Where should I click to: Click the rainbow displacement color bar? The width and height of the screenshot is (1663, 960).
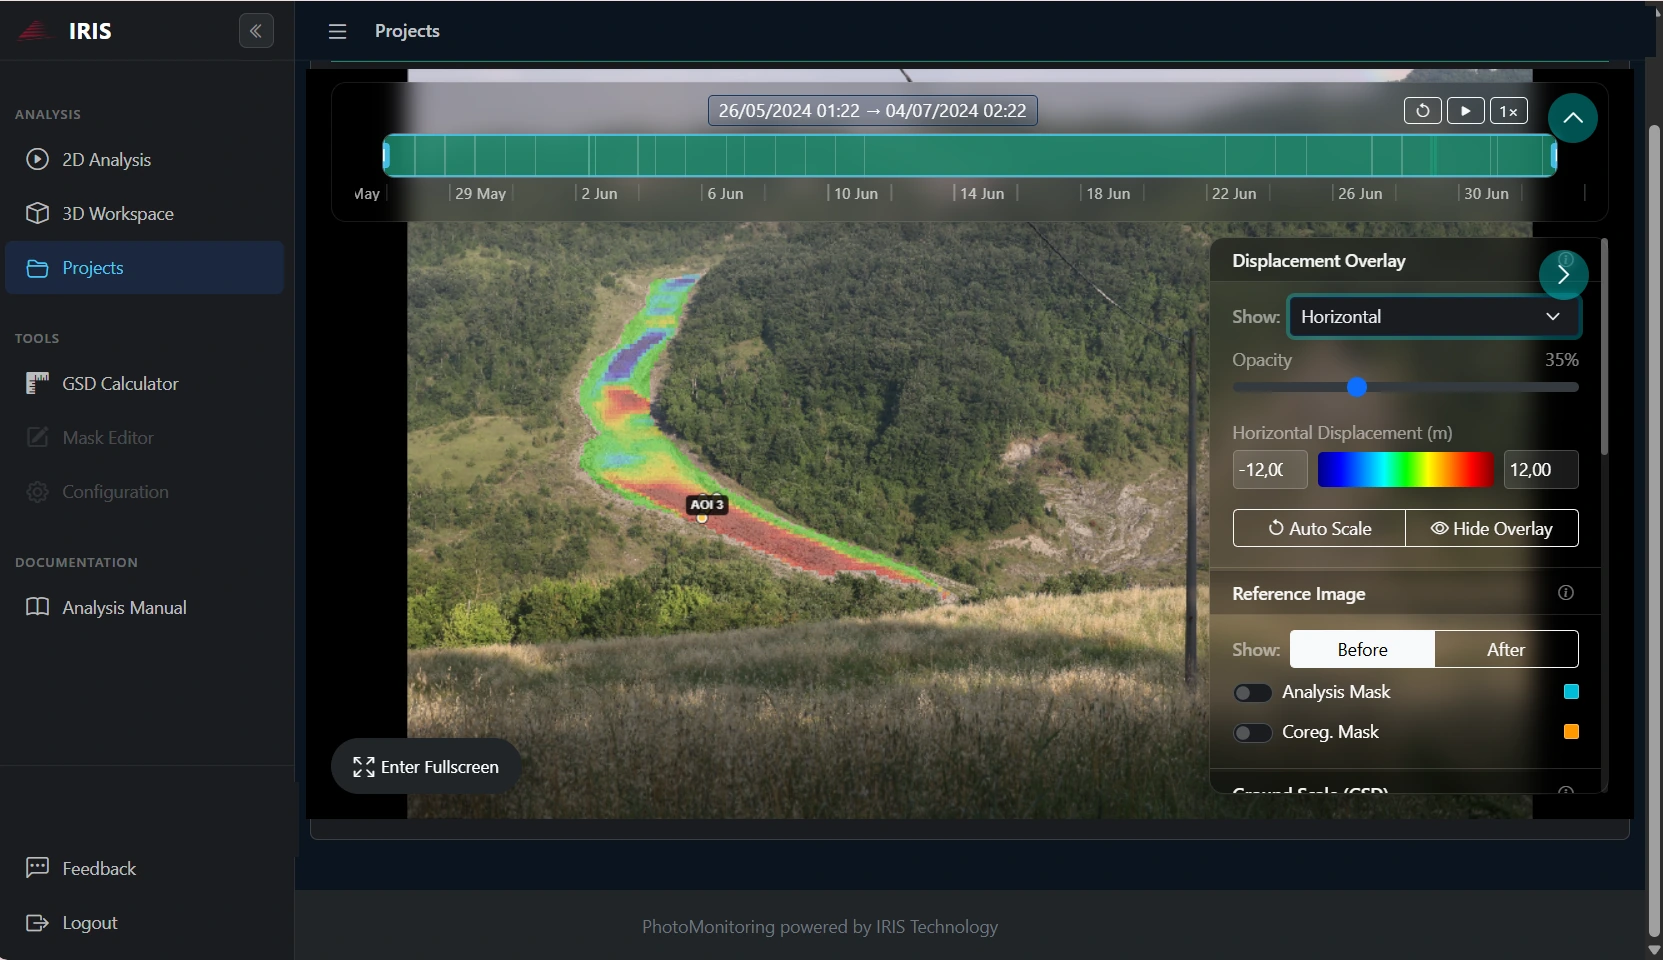tap(1405, 470)
